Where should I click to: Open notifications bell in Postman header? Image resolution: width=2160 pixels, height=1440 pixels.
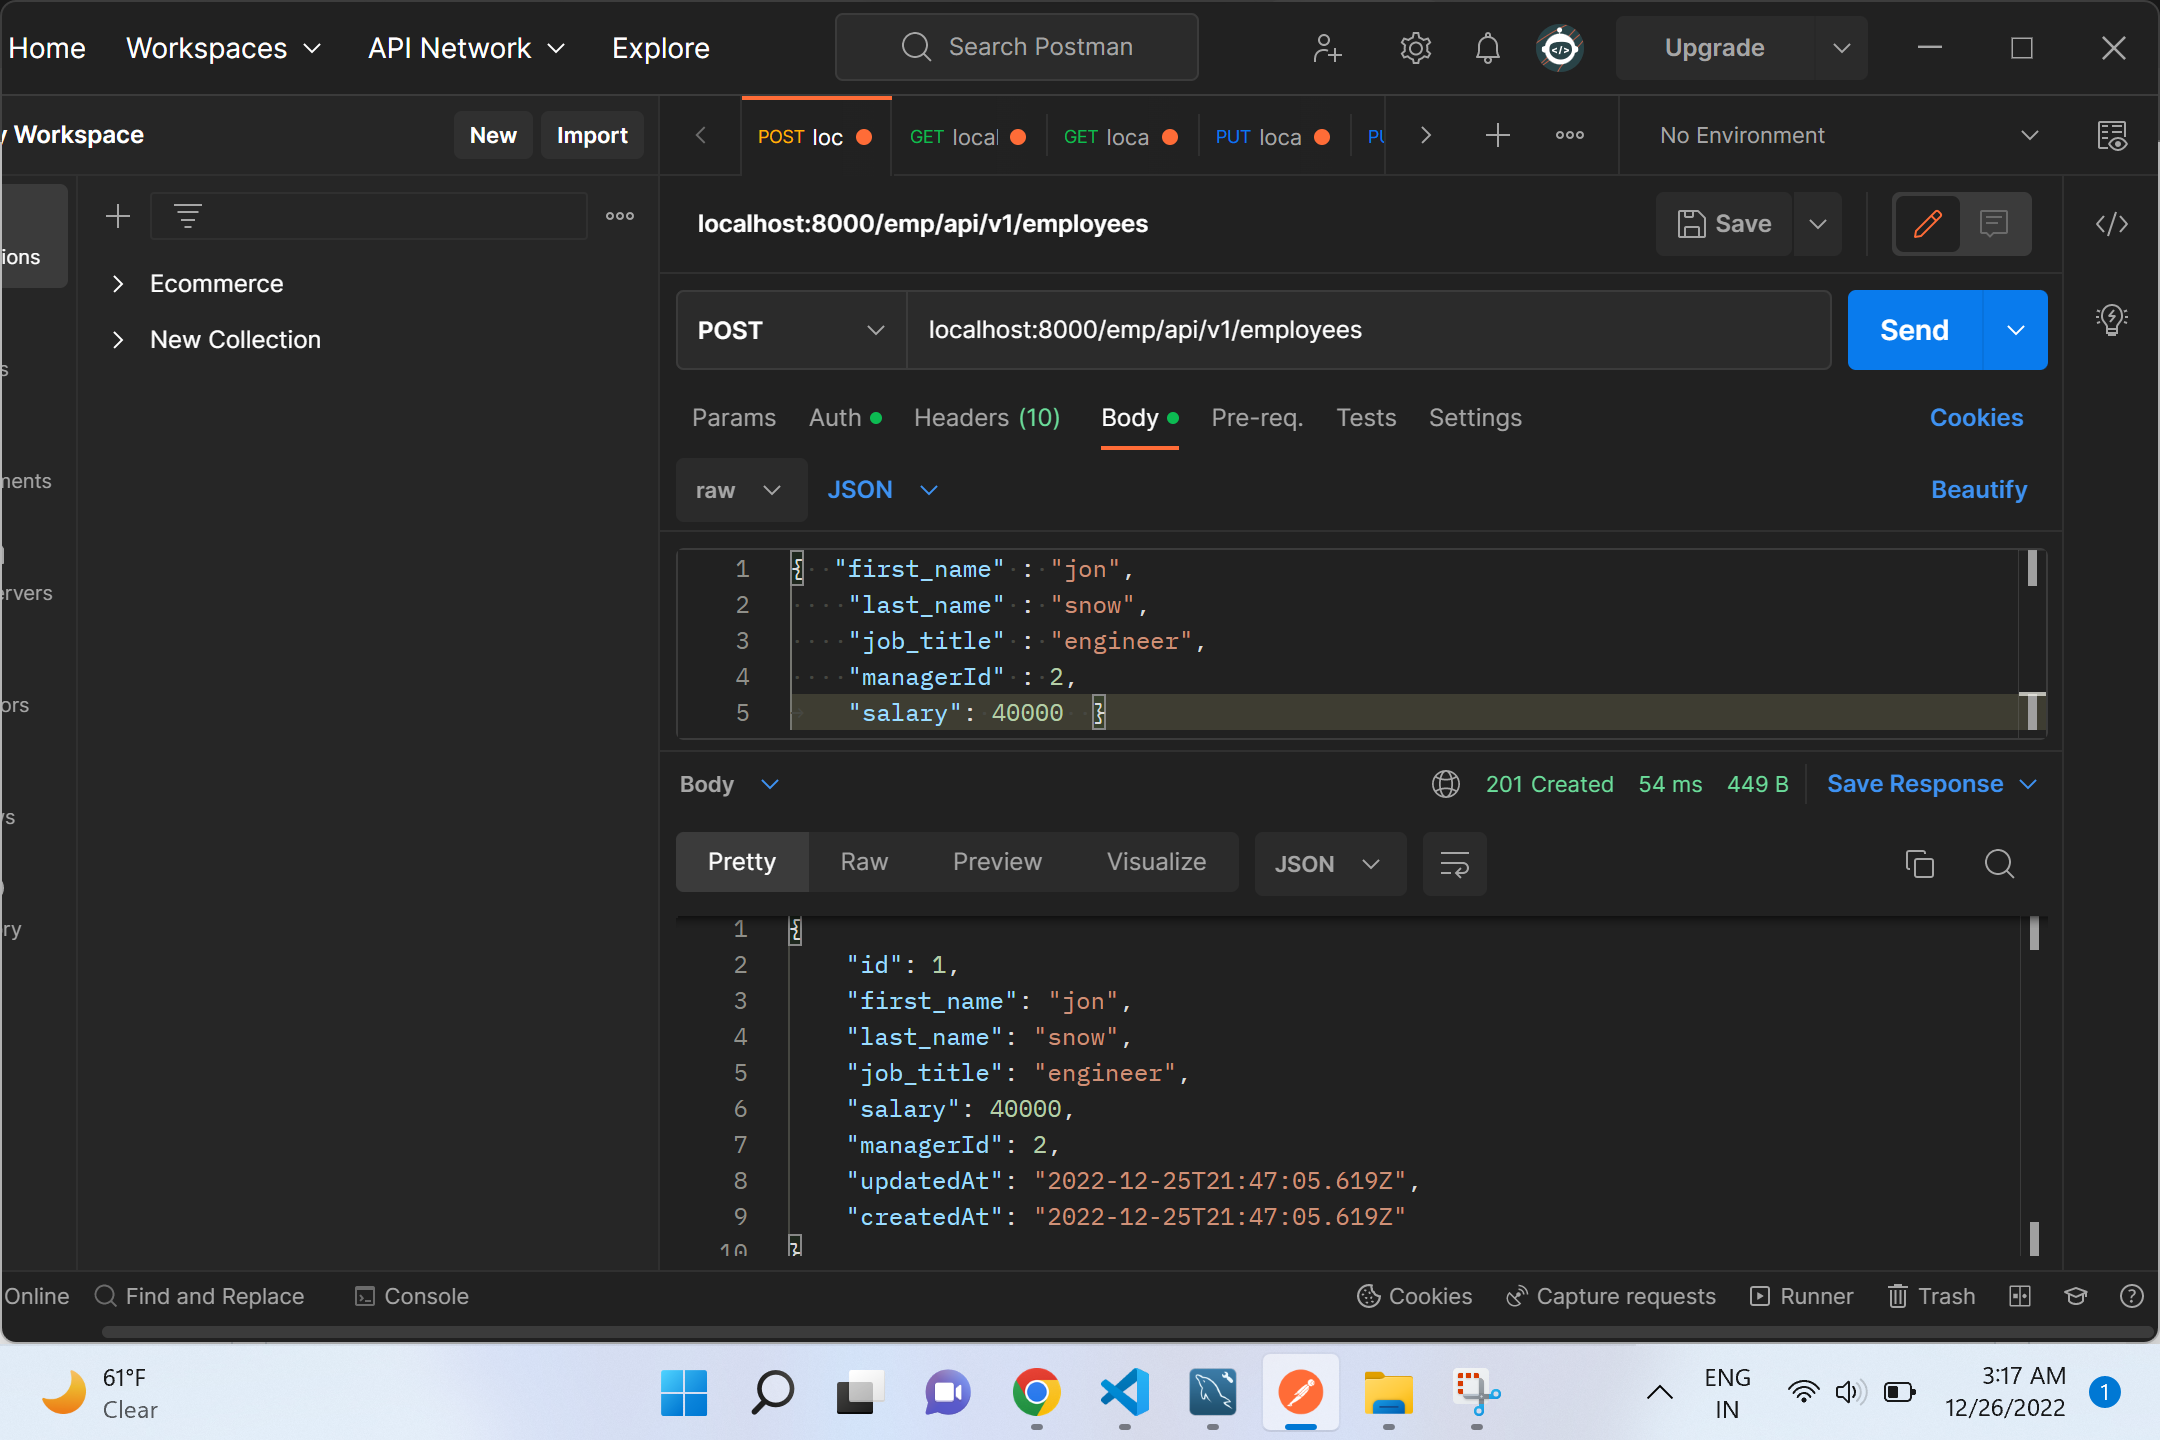click(x=1487, y=48)
